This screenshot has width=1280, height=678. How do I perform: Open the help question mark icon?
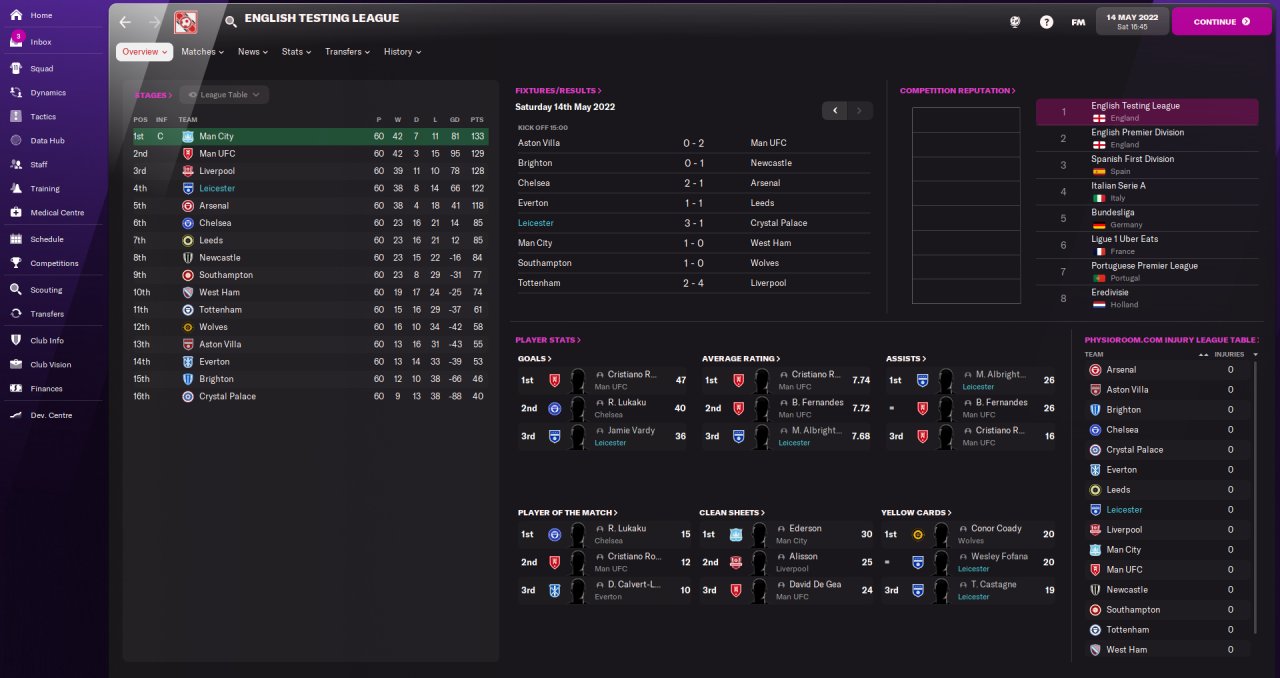[x=1046, y=22]
